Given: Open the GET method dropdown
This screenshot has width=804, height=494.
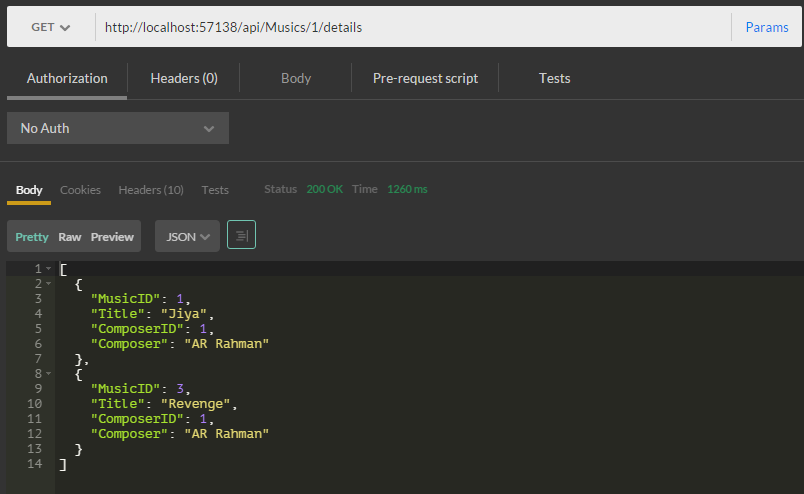Looking at the screenshot, I should coord(51,28).
